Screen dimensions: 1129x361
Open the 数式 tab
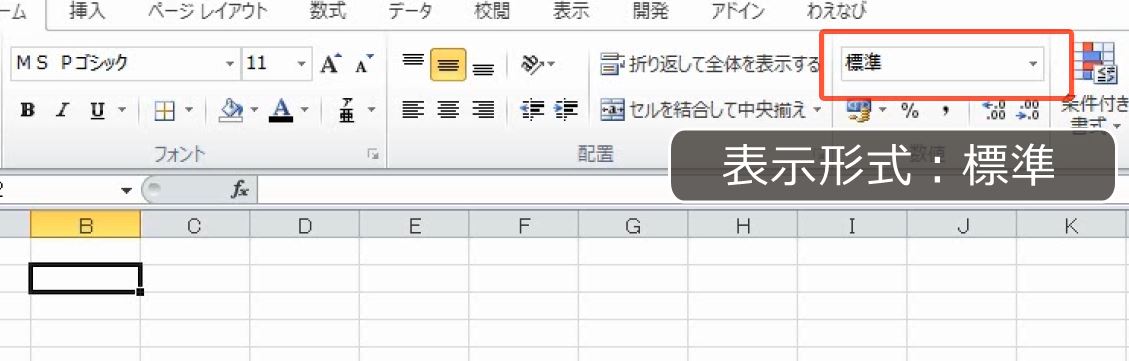pos(328,12)
